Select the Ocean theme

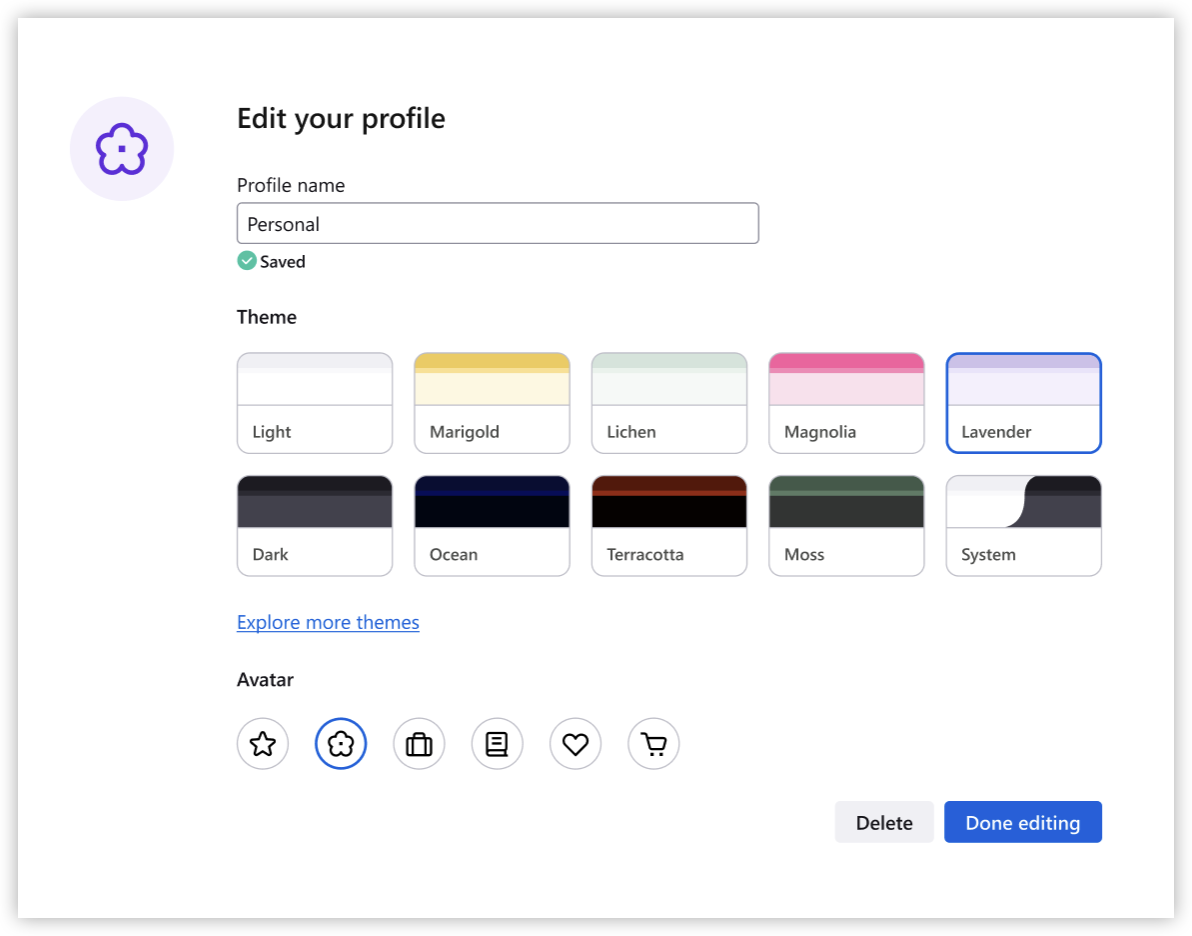491,525
